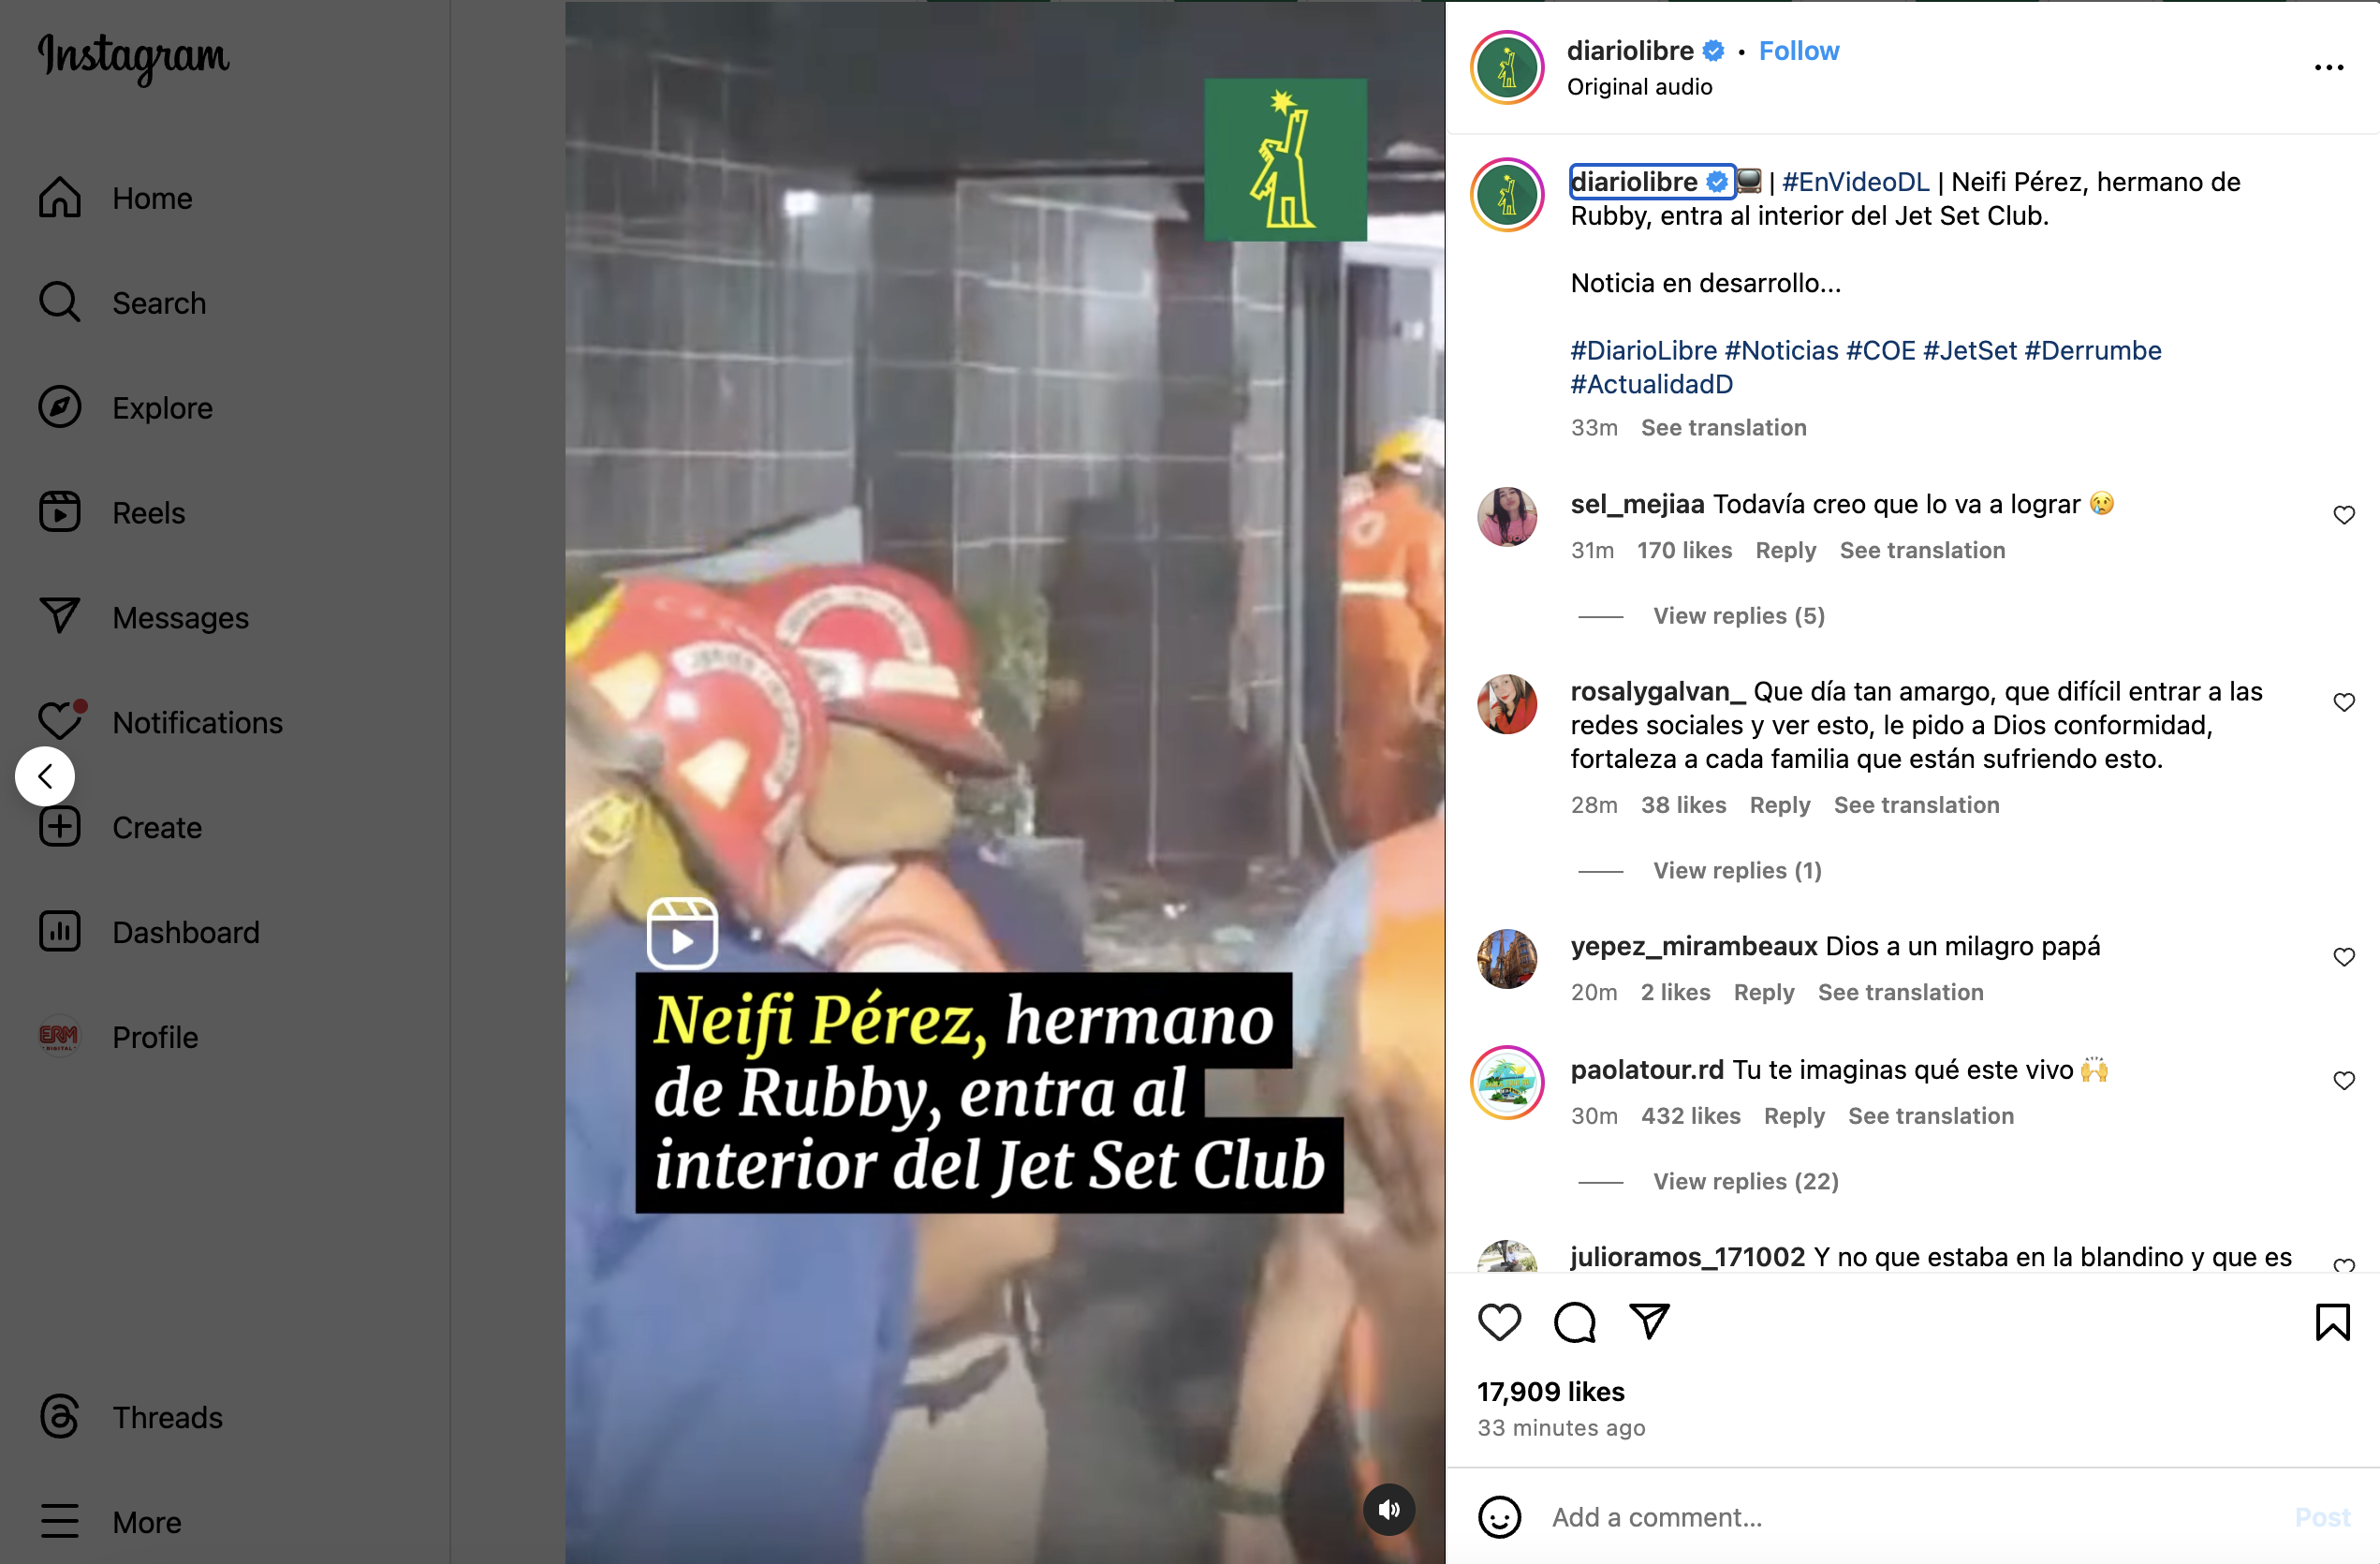Like the post with heart icon
The image size is (2380, 1564).
tap(1499, 1322)
